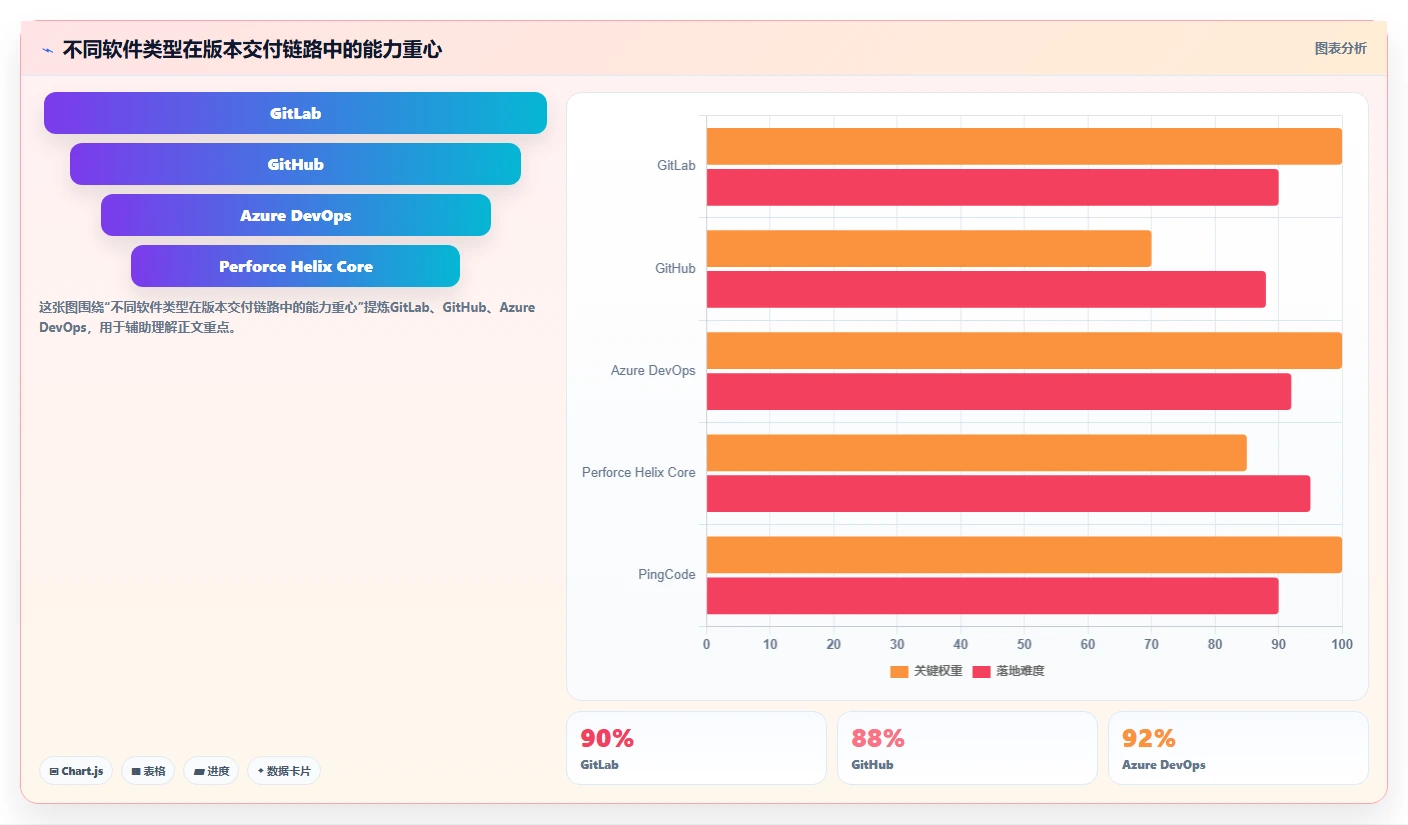Toggle the 关键权重 legend item
The image size is (1408, 825).
pos(926,671)
